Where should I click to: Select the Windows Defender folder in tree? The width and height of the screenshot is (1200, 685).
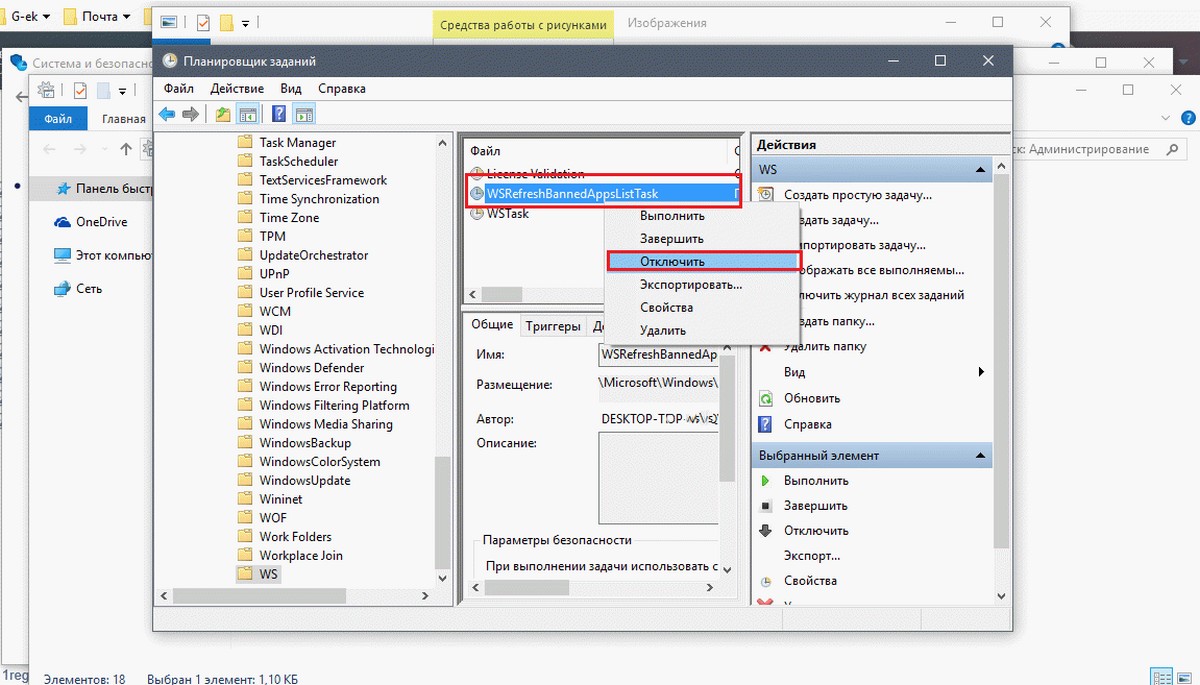pyautogui.click(x=312, y=368)
